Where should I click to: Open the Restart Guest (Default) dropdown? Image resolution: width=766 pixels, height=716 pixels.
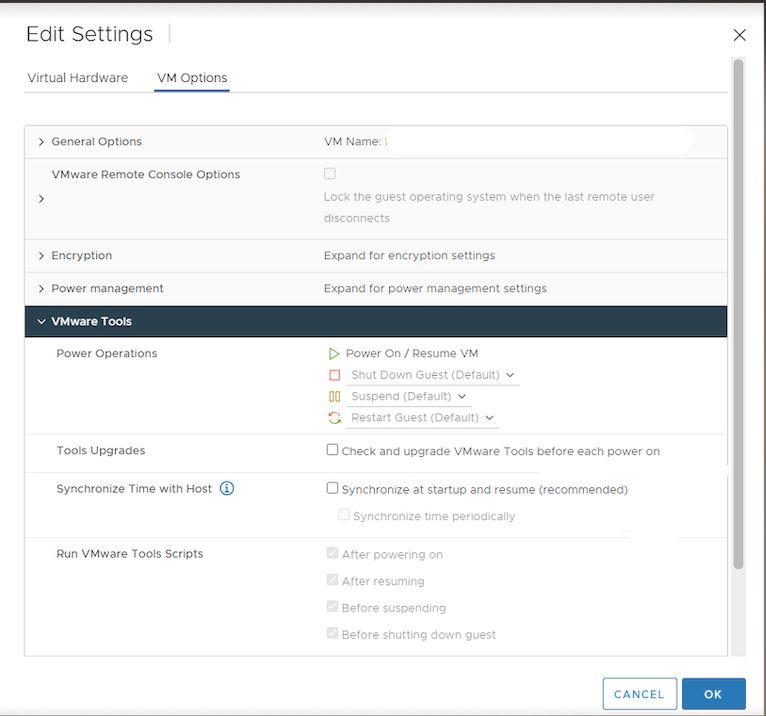pos(422,418)
